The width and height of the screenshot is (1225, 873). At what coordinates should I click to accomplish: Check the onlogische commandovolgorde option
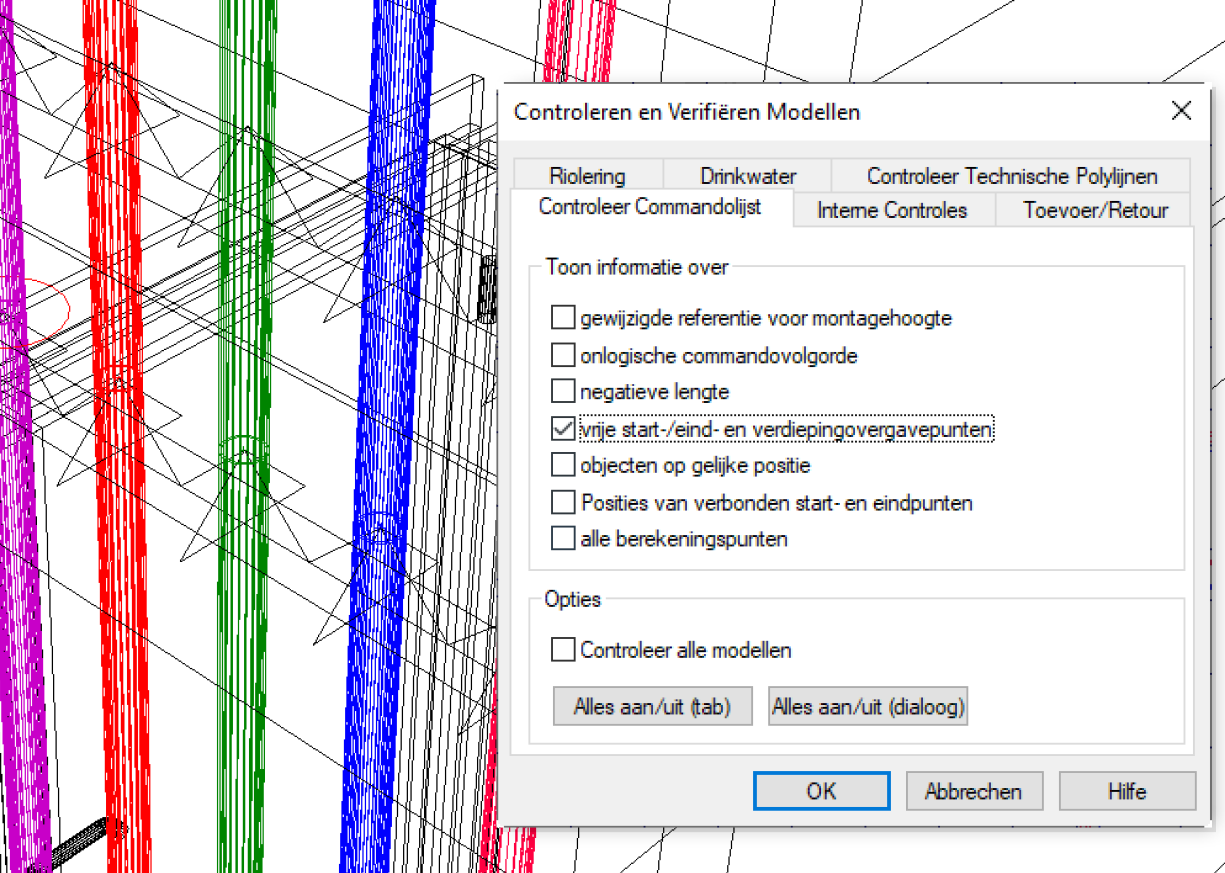pos(564,356)
